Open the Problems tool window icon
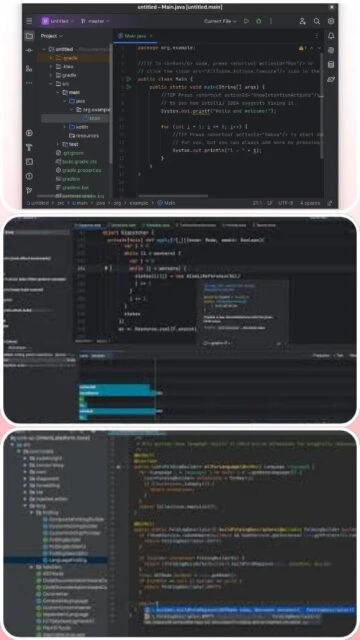Viewport: 360px width, 640px height. click(29, 176)
